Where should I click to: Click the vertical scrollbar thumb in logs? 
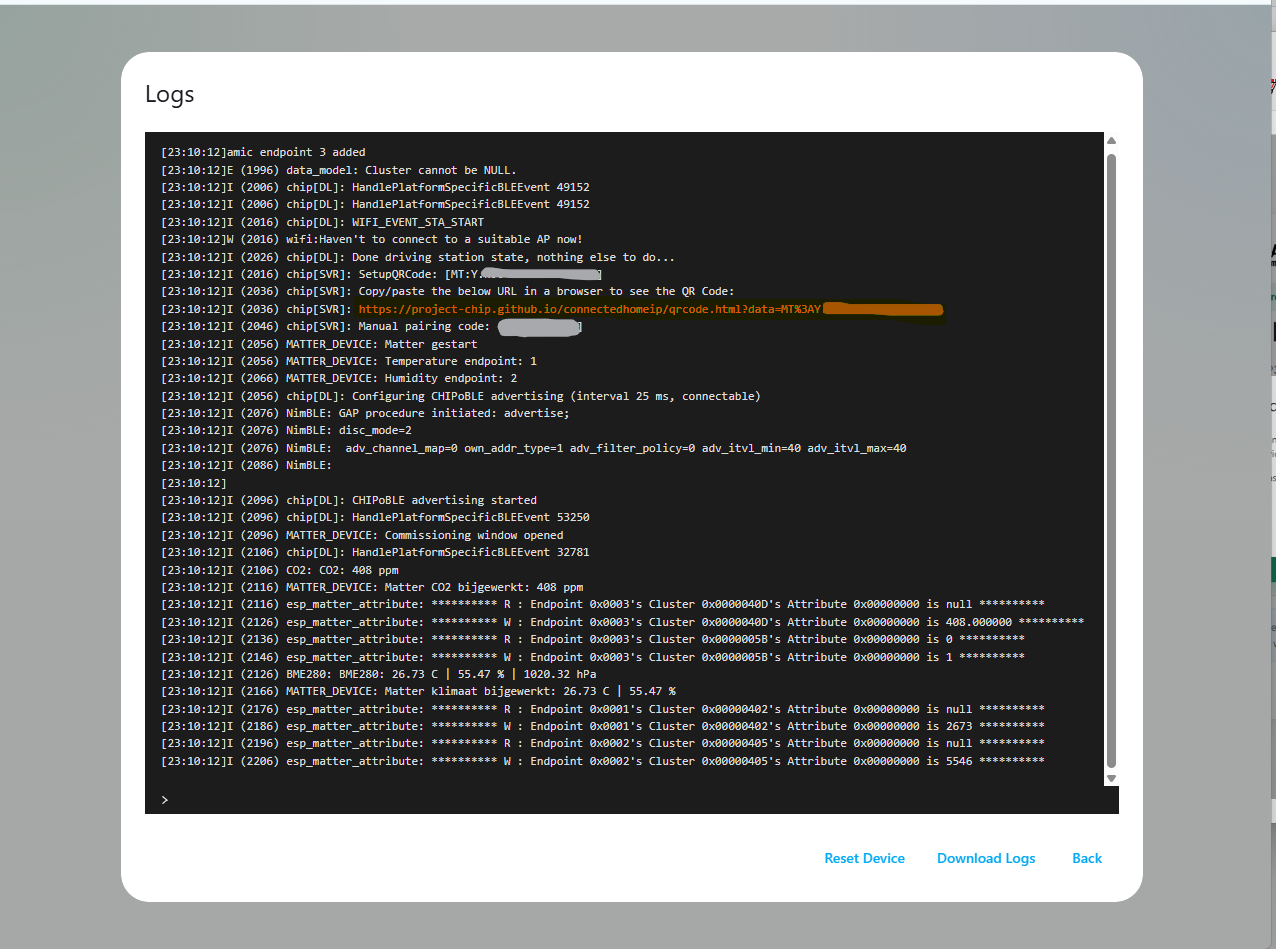[x=1111, y=460]
